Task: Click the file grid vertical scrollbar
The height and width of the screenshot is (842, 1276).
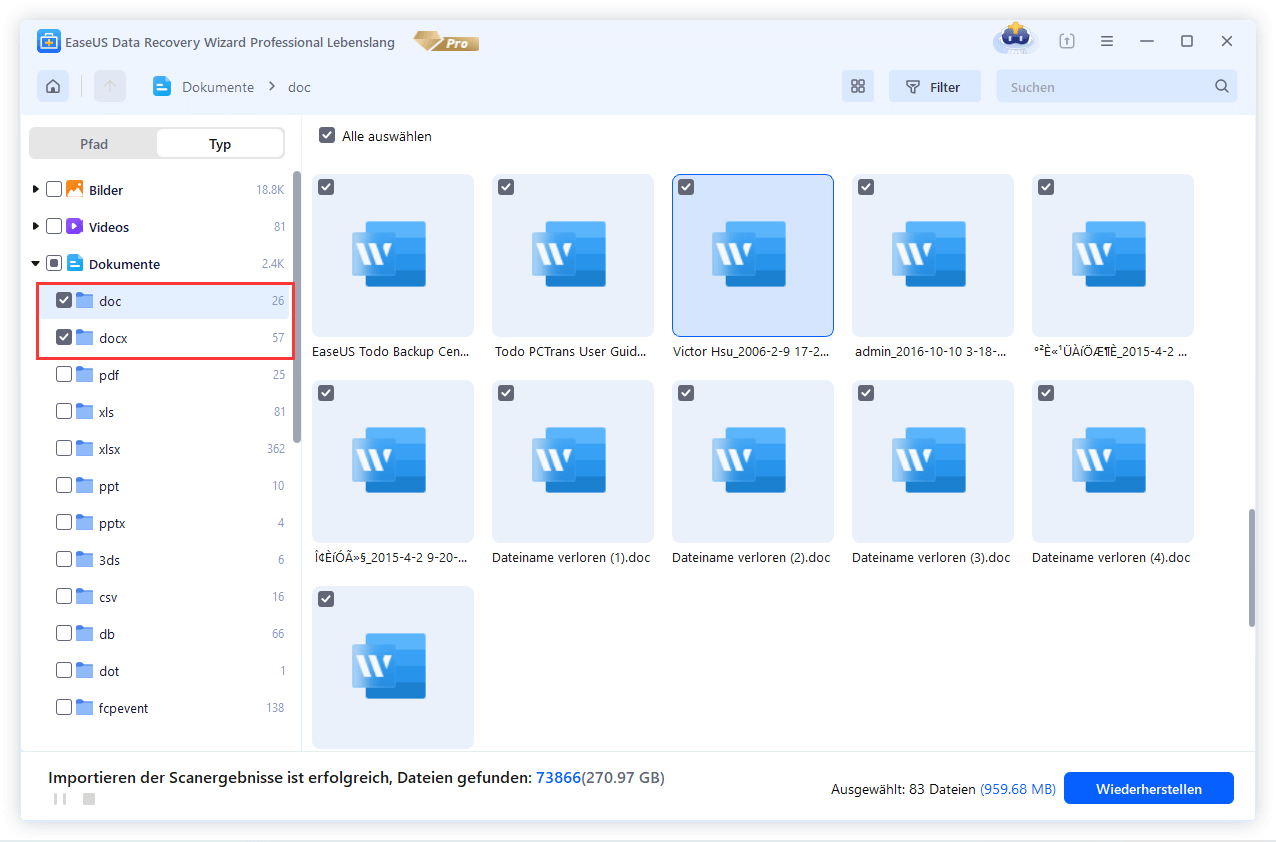Action: [1251, 568]
